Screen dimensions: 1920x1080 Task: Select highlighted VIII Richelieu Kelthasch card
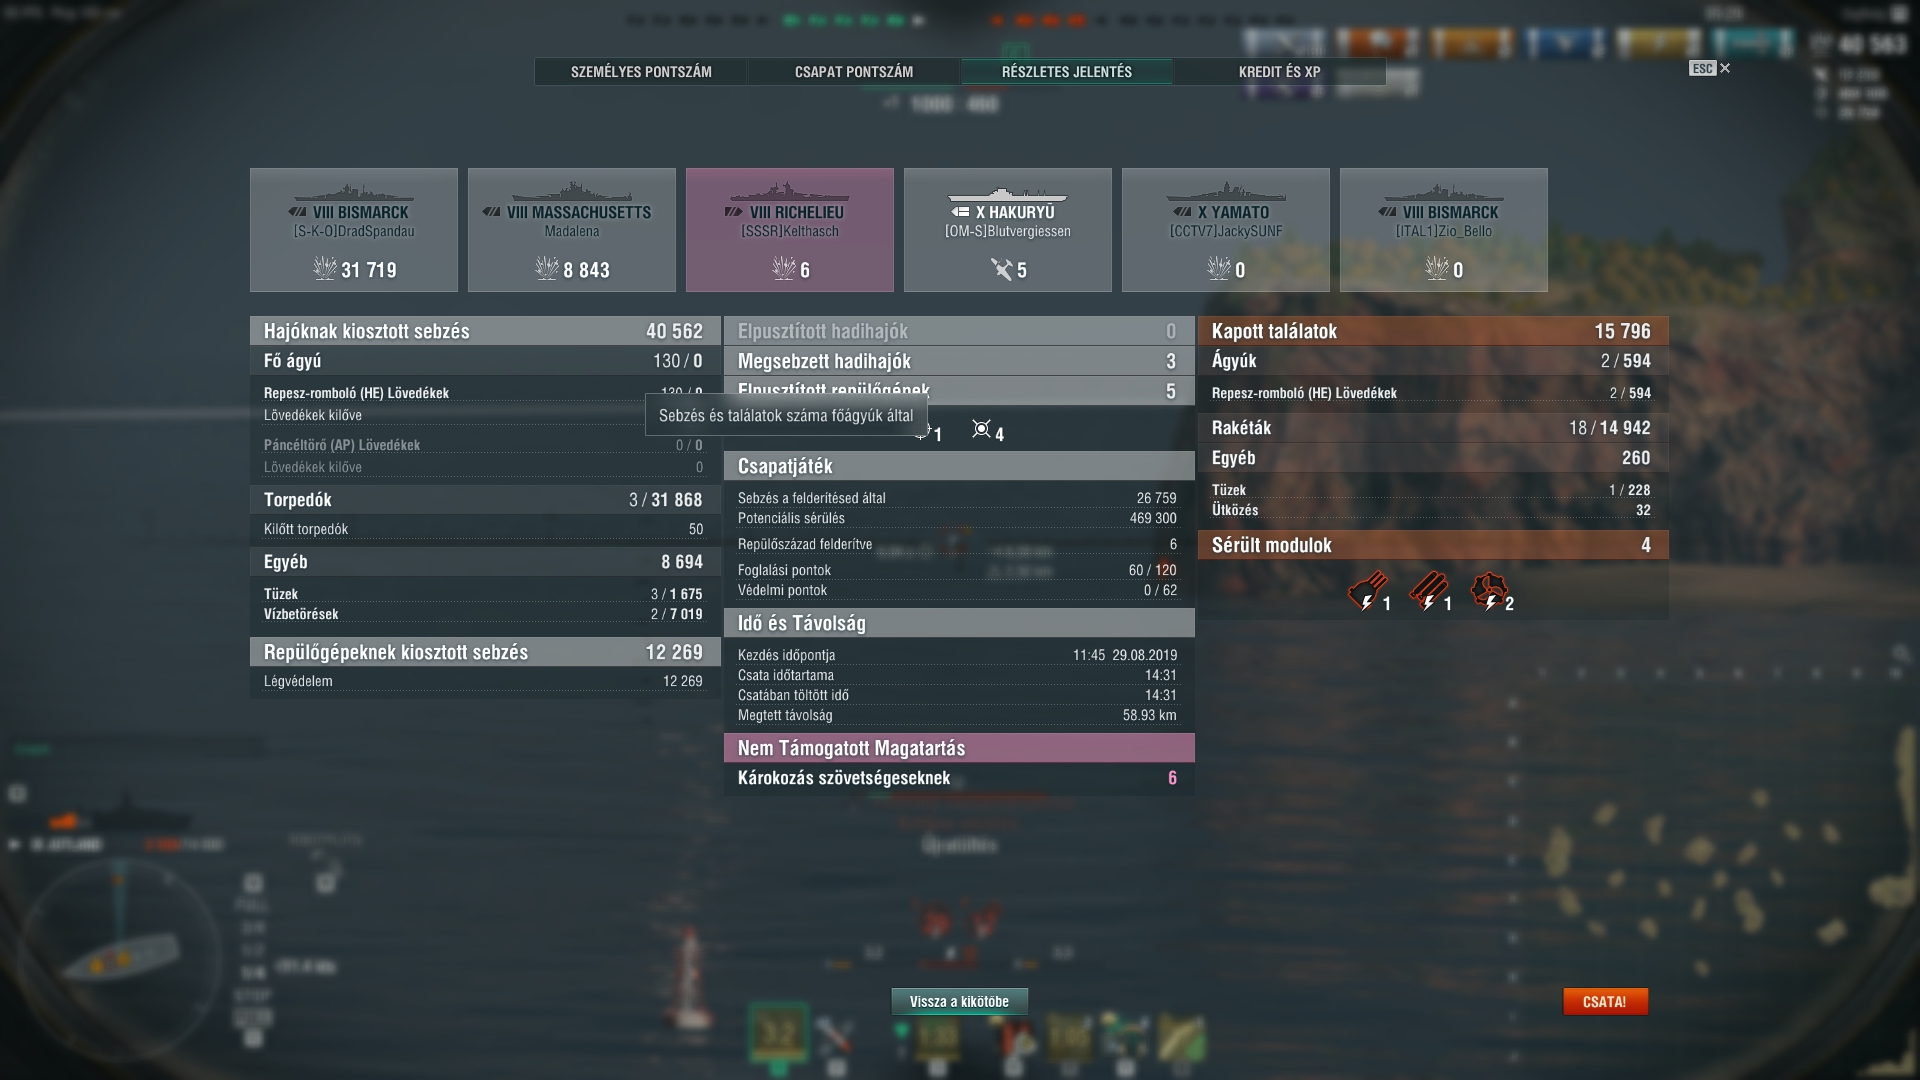pyautogui.click(x=790, y=230)
